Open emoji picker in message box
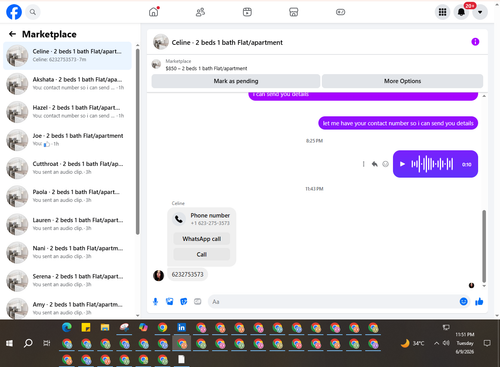 463,302
